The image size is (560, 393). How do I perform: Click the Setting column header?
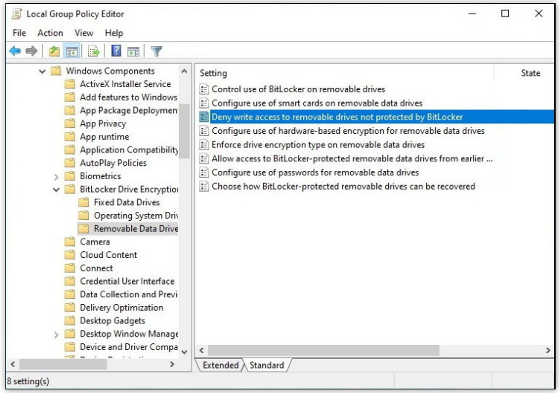pyautogui.click(x=213, y=73)
